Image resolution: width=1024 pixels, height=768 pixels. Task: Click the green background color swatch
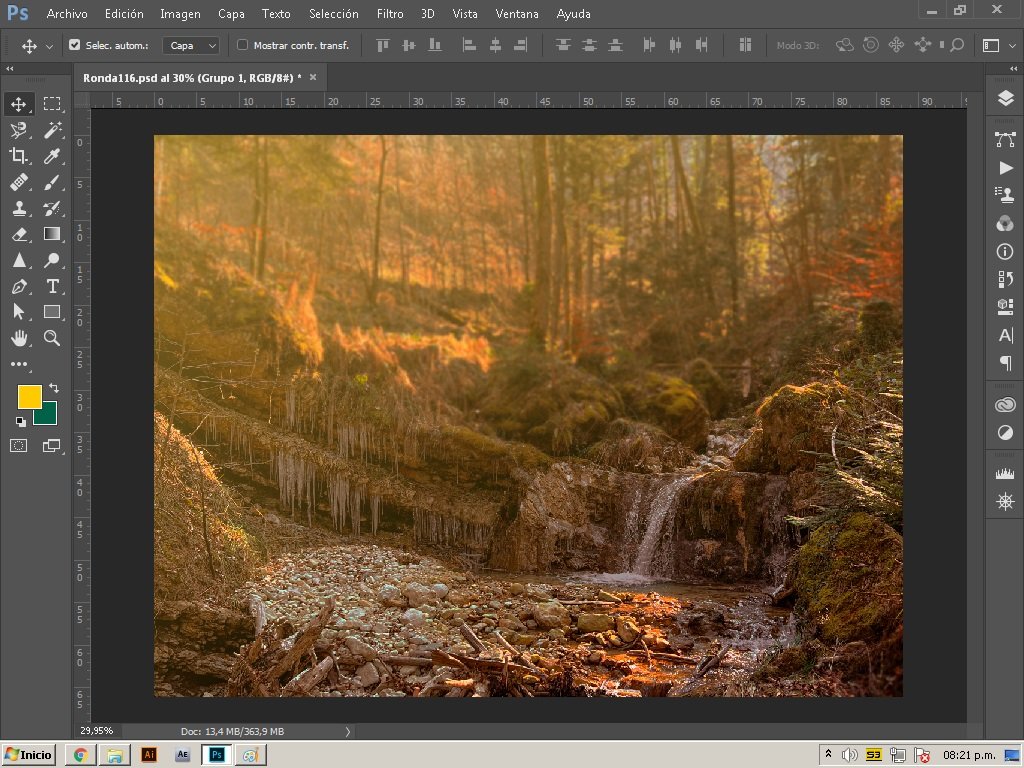coord(50,416)
